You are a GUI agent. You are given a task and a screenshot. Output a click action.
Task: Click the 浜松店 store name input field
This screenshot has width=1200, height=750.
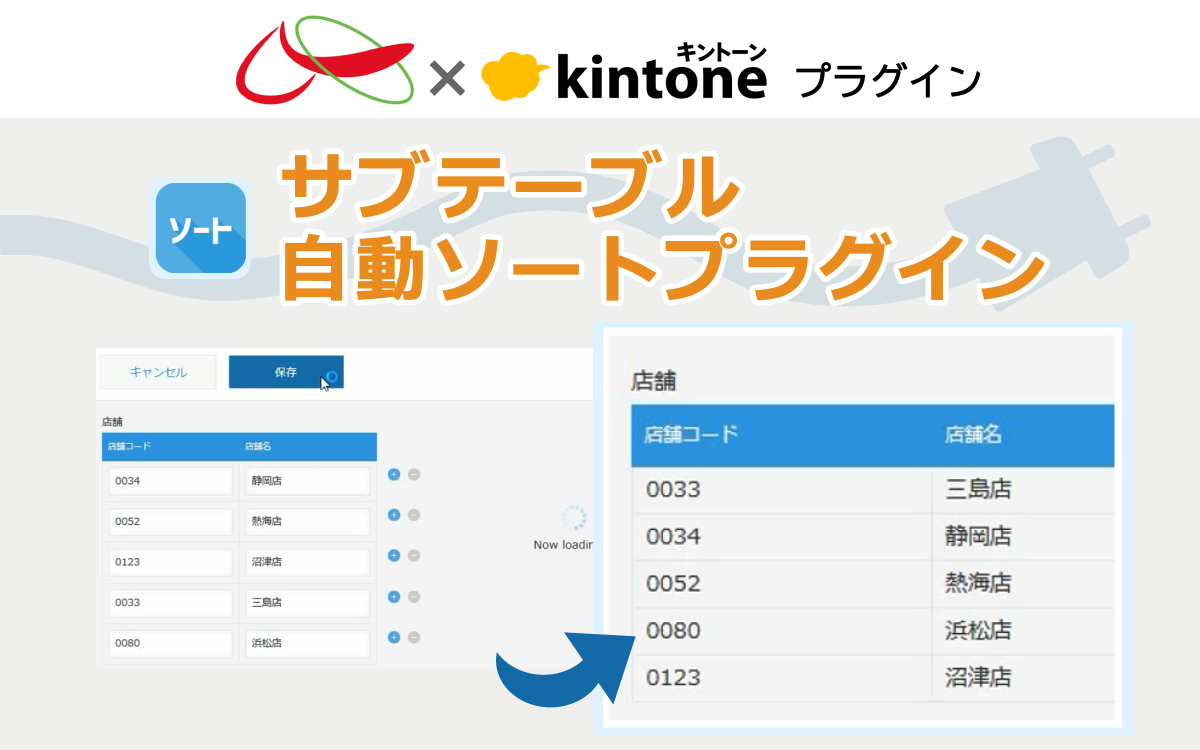307,643
